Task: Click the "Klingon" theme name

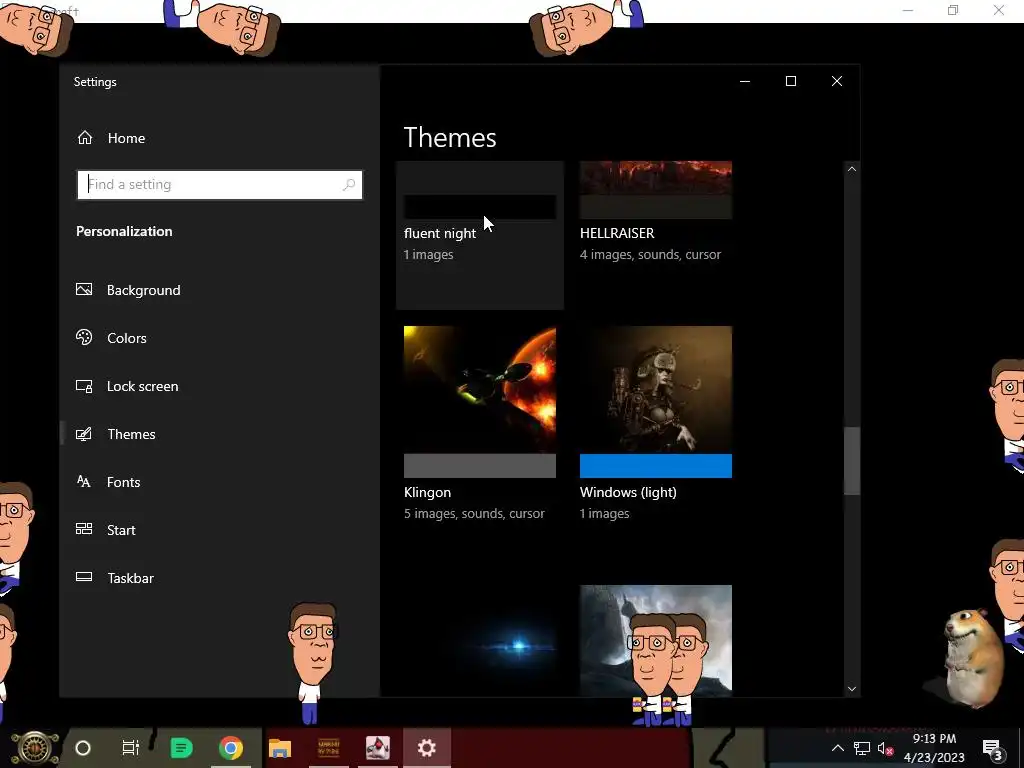Action: click(427, 492)
